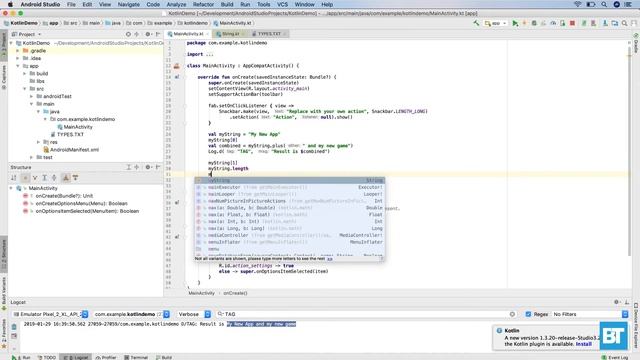
Task: Open the VCS menu
Action: [282, 4]
